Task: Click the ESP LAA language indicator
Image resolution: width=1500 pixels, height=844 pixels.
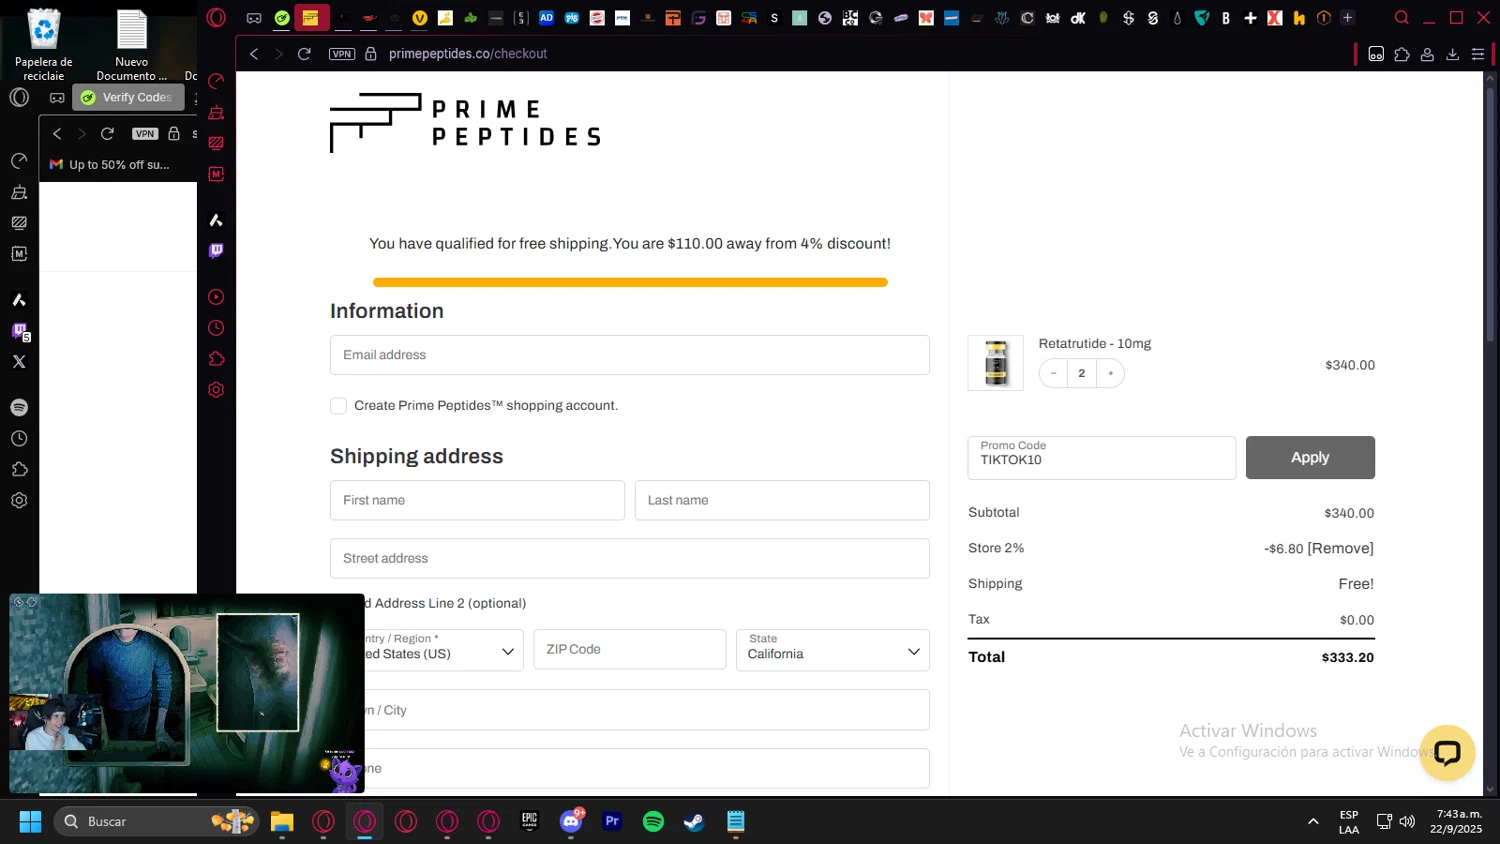Action: point(1349,822)
